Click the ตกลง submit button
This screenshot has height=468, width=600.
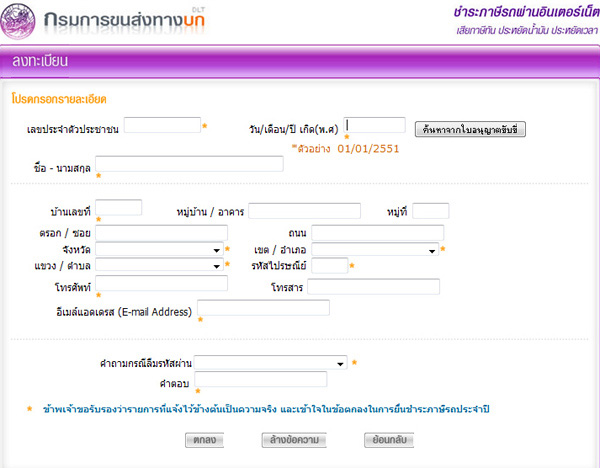click(x=204, y=440)
